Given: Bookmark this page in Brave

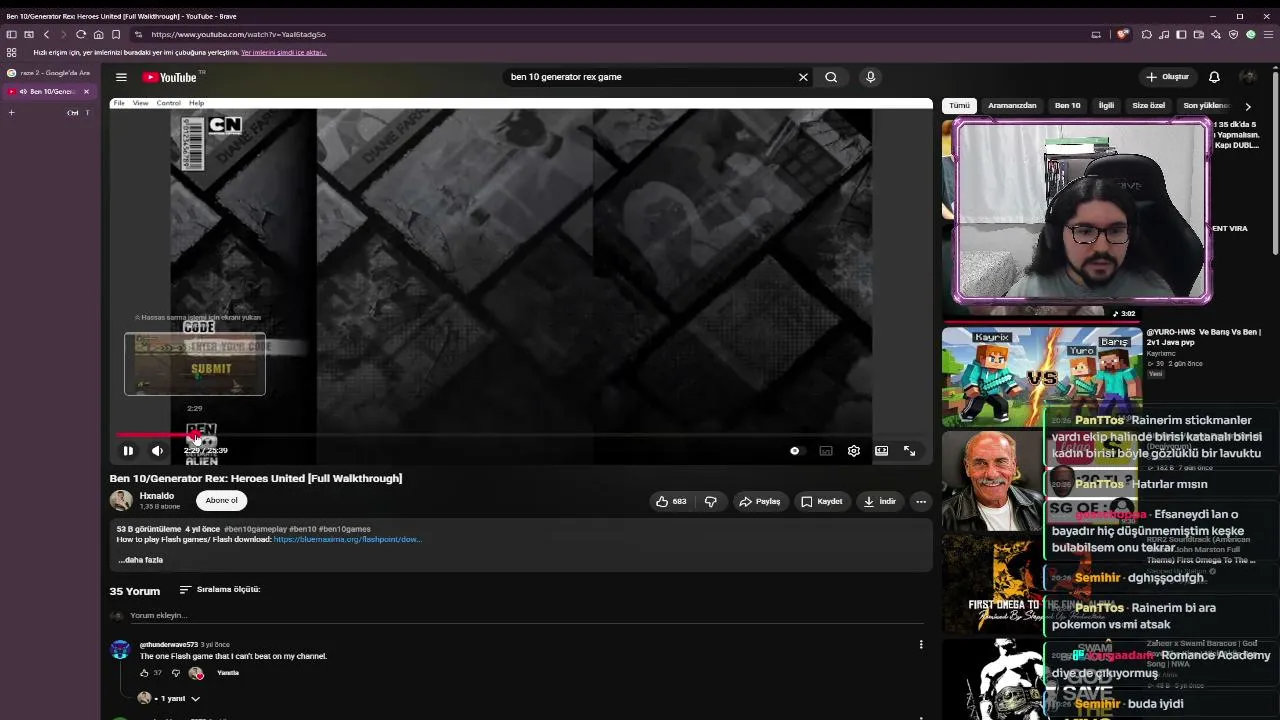Looking at the screenshot, I should pos(116,34).
